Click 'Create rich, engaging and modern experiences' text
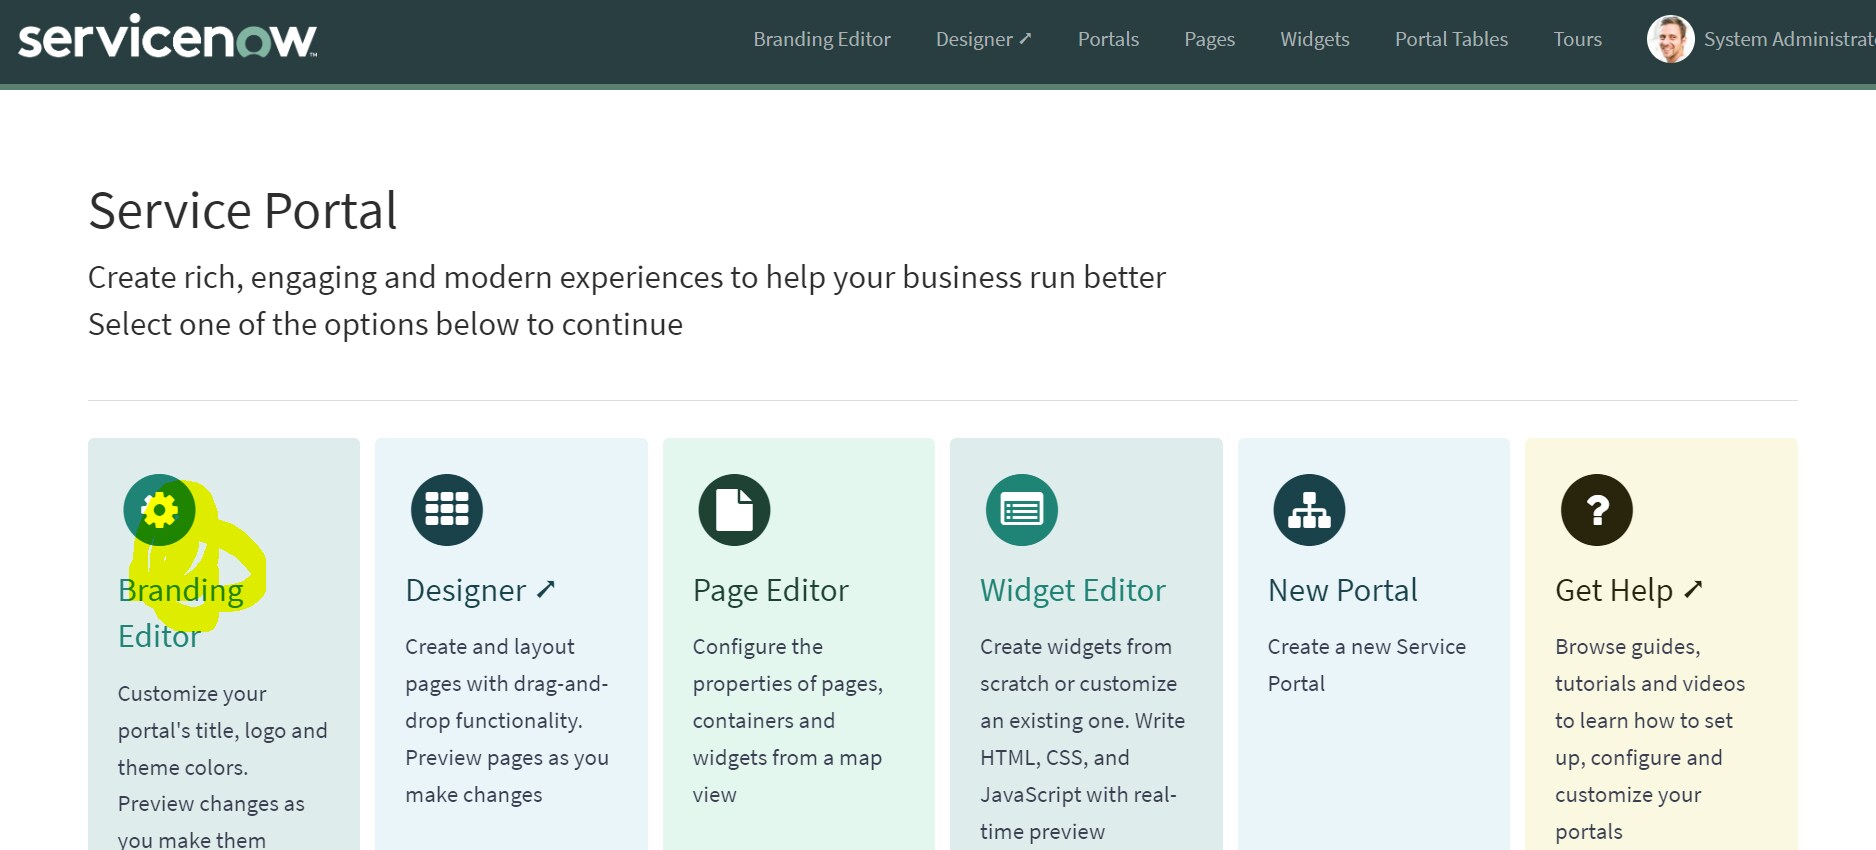 [627, 277]
